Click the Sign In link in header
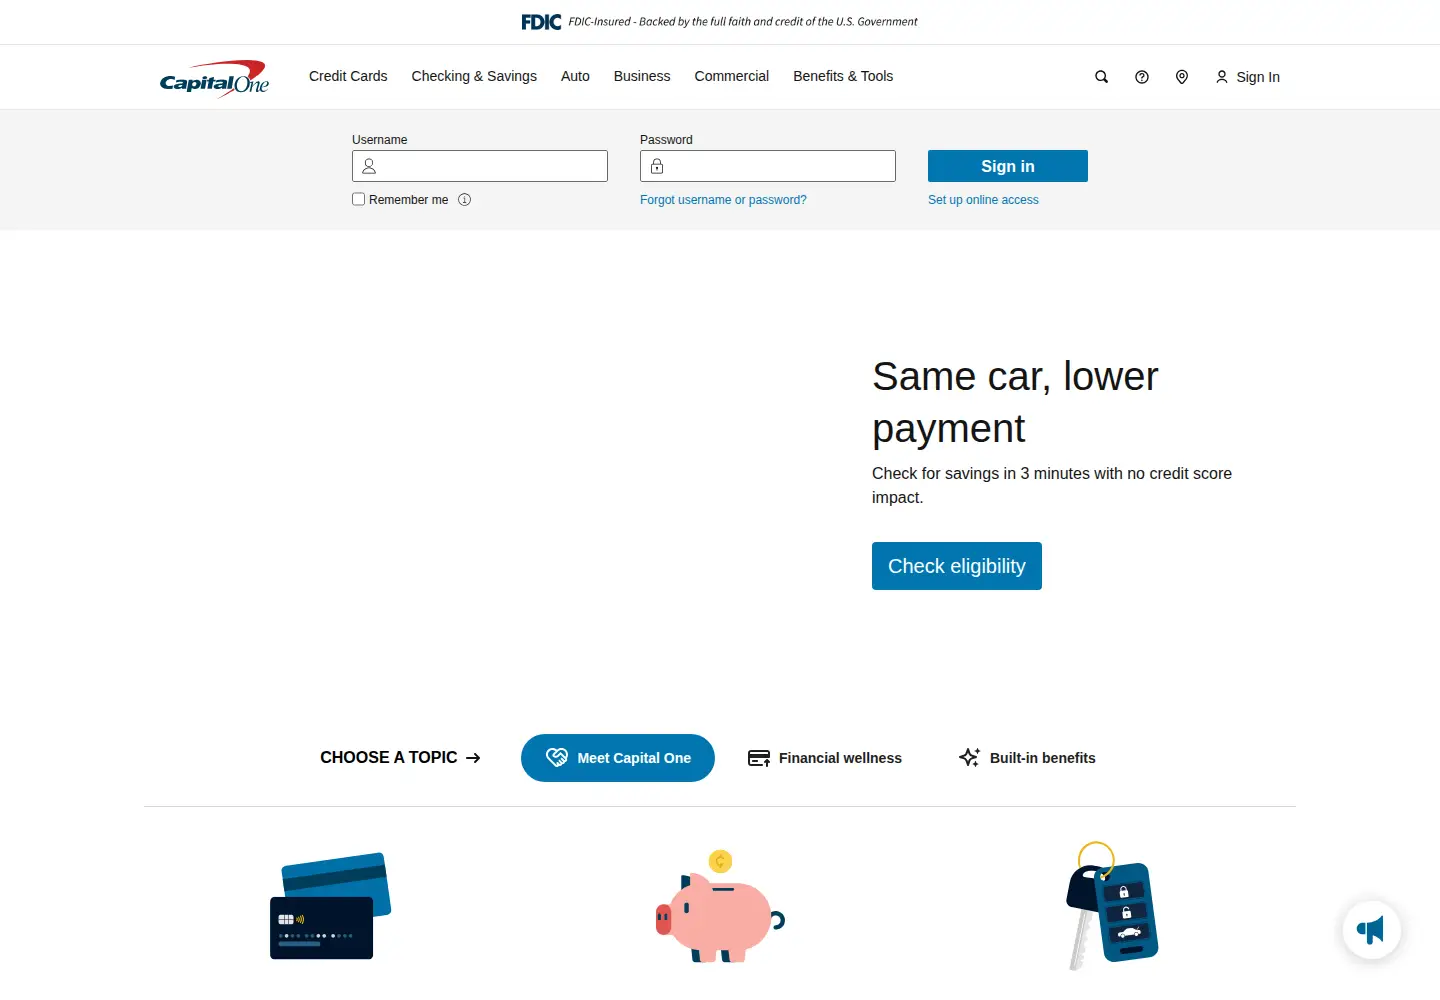 click(x=1247, y=77)
